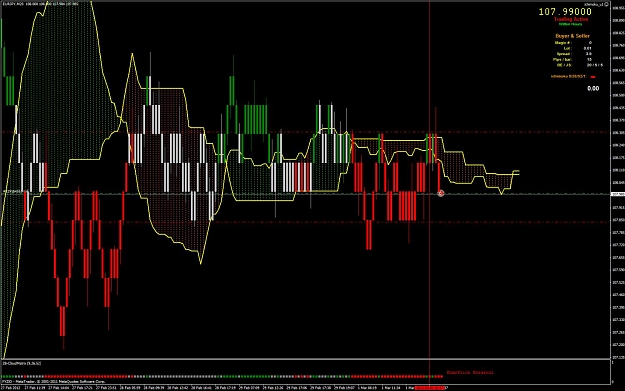Click the Ichimoku parameters label
625x391 pixels.
(x=569, y=77)
